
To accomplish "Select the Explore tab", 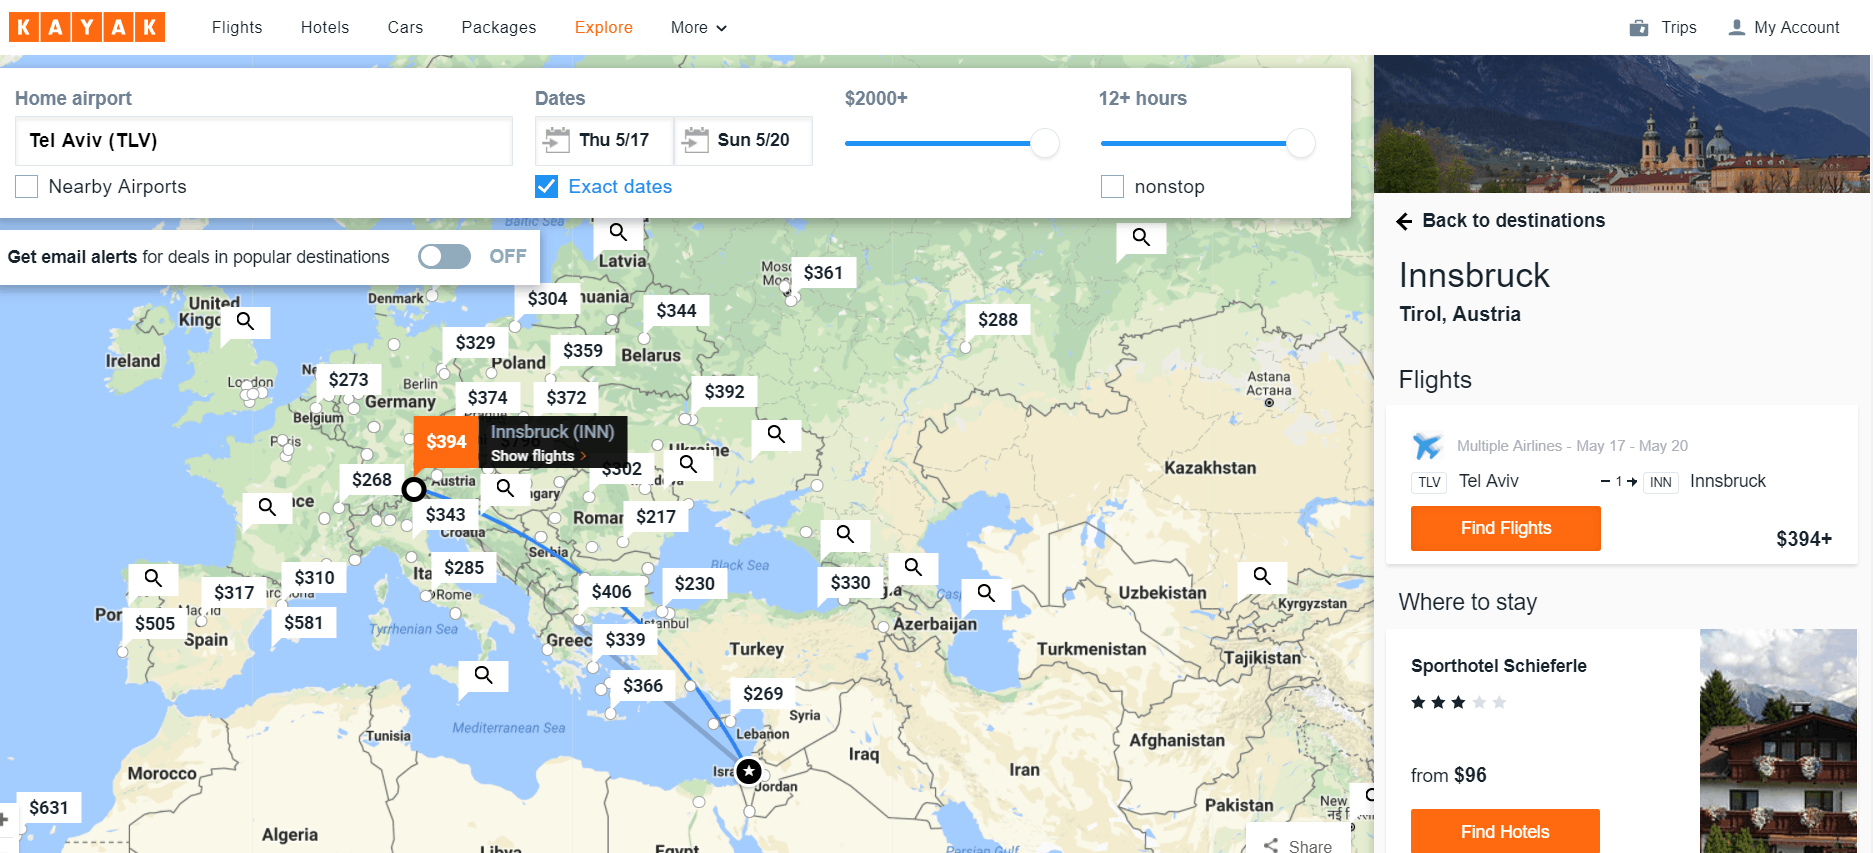I will [x=603, y=28].
